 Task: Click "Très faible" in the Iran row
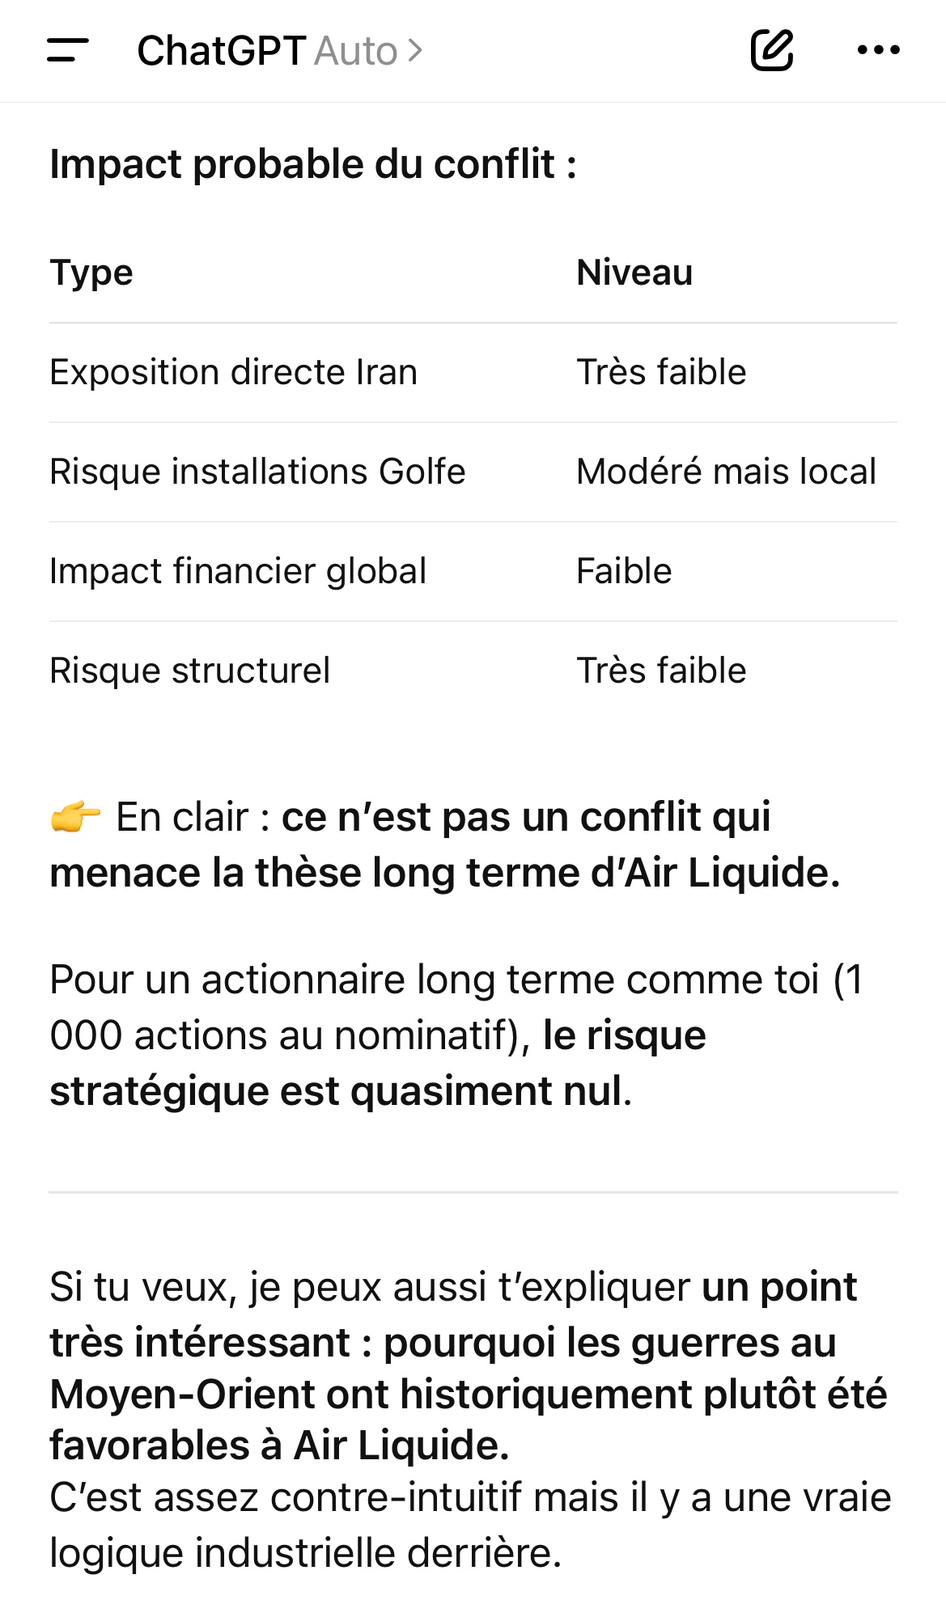661,372
